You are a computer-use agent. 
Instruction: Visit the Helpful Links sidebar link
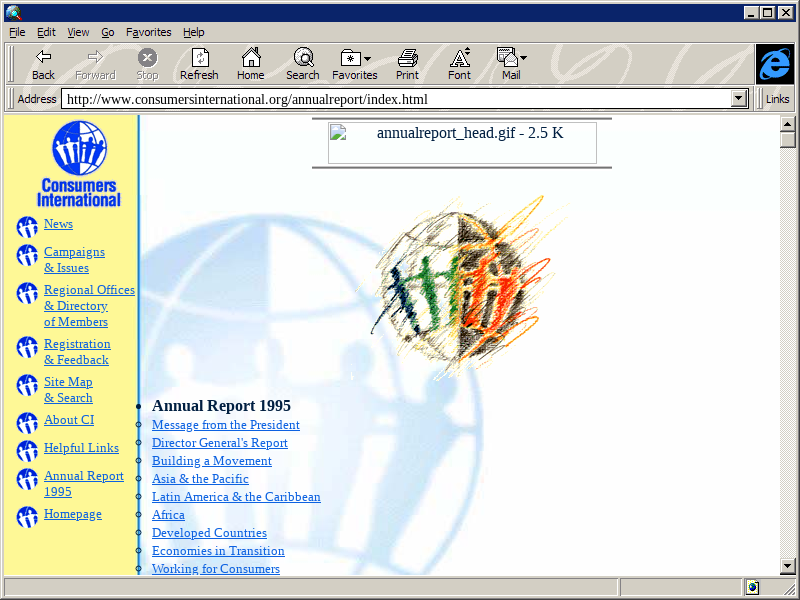[x=81, y=448]
